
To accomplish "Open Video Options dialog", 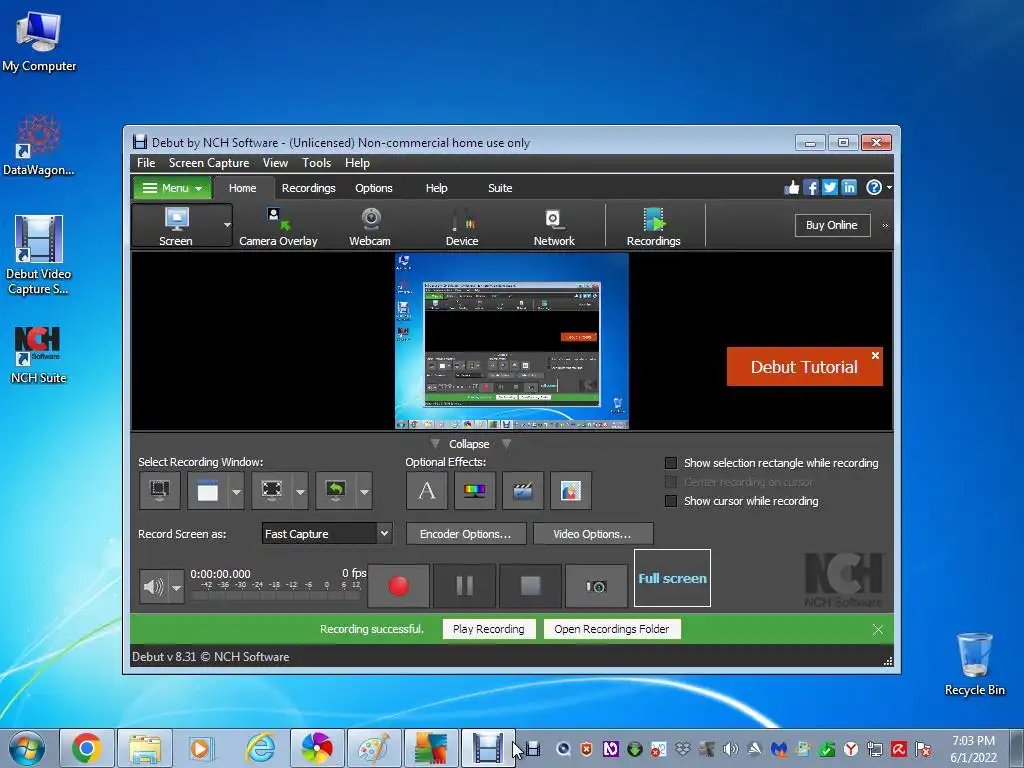I will pyautogui.click(x=592, y=534).
